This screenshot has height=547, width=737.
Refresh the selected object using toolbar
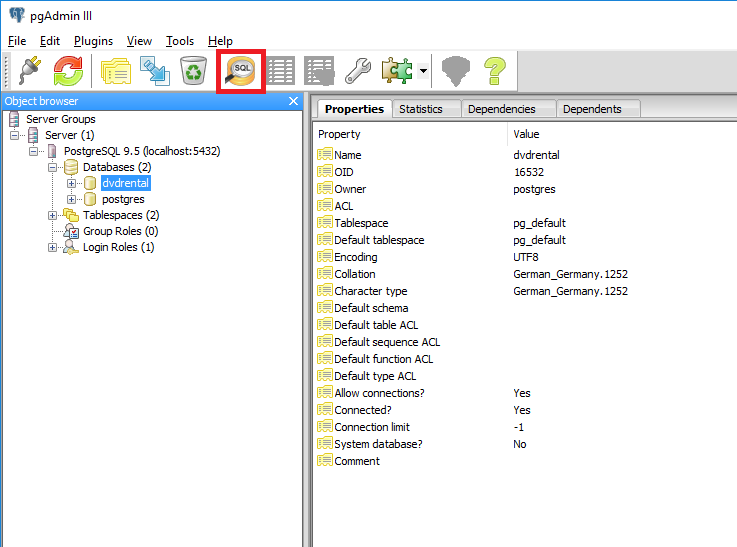68,71
